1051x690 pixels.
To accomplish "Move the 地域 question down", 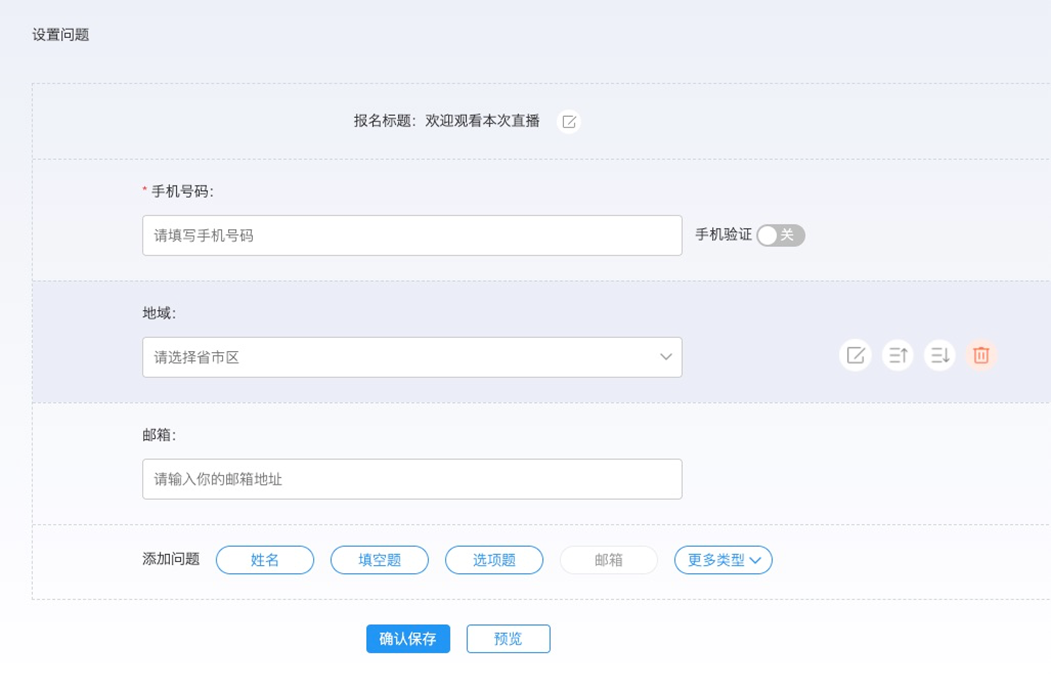I will [x=939, y=355].
